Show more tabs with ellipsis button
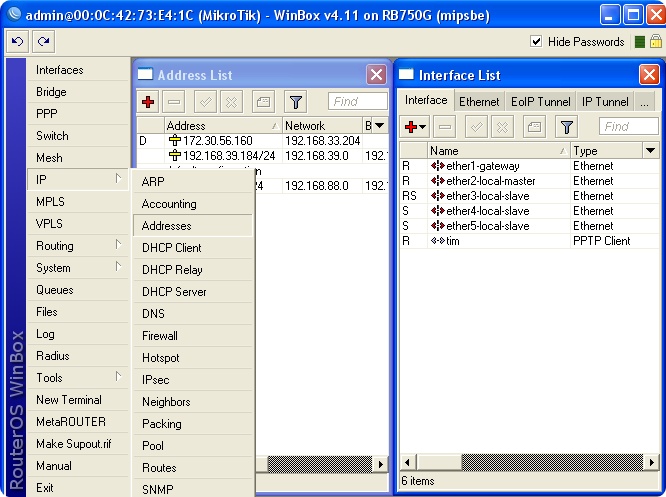The height and width of the screenshot is (497, 666). tap(644, 102)
